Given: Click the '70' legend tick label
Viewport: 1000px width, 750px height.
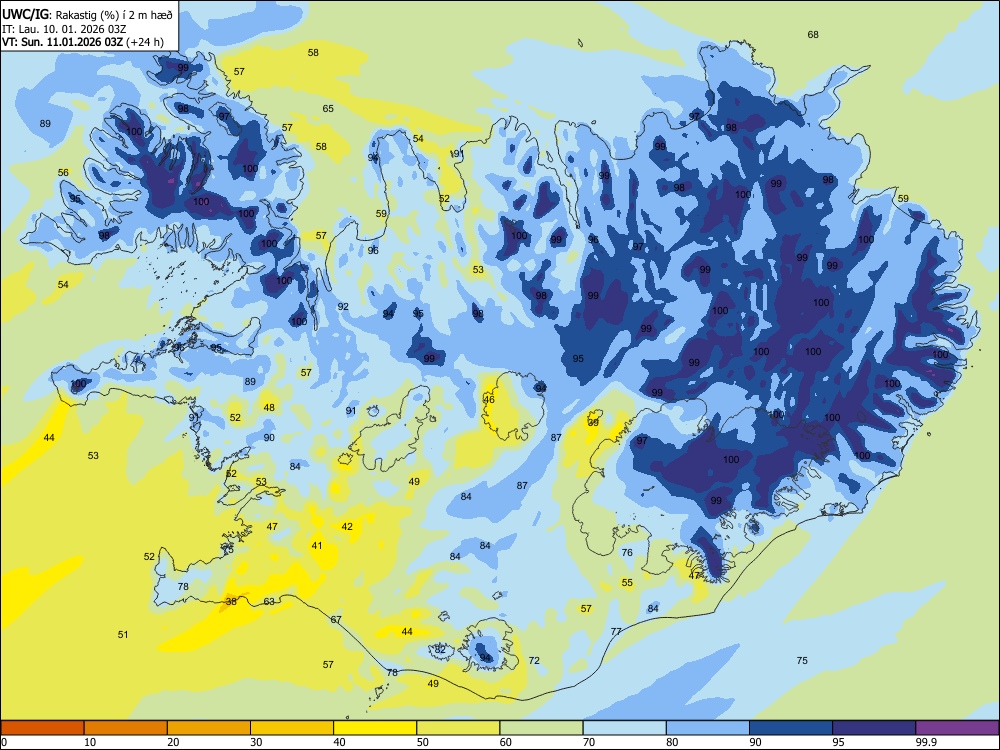Looking at the screenshot, I should [x=589, y=742].
